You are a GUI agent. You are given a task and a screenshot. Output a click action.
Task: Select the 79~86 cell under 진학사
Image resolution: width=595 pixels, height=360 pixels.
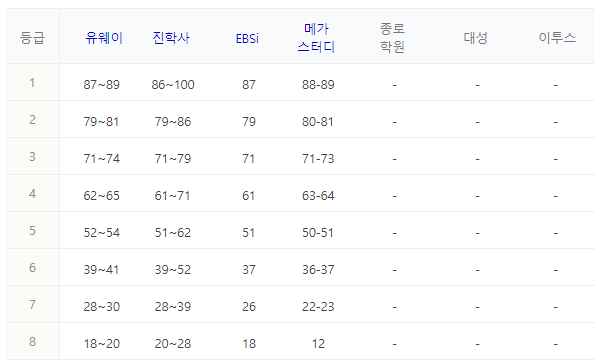[173, 122]
